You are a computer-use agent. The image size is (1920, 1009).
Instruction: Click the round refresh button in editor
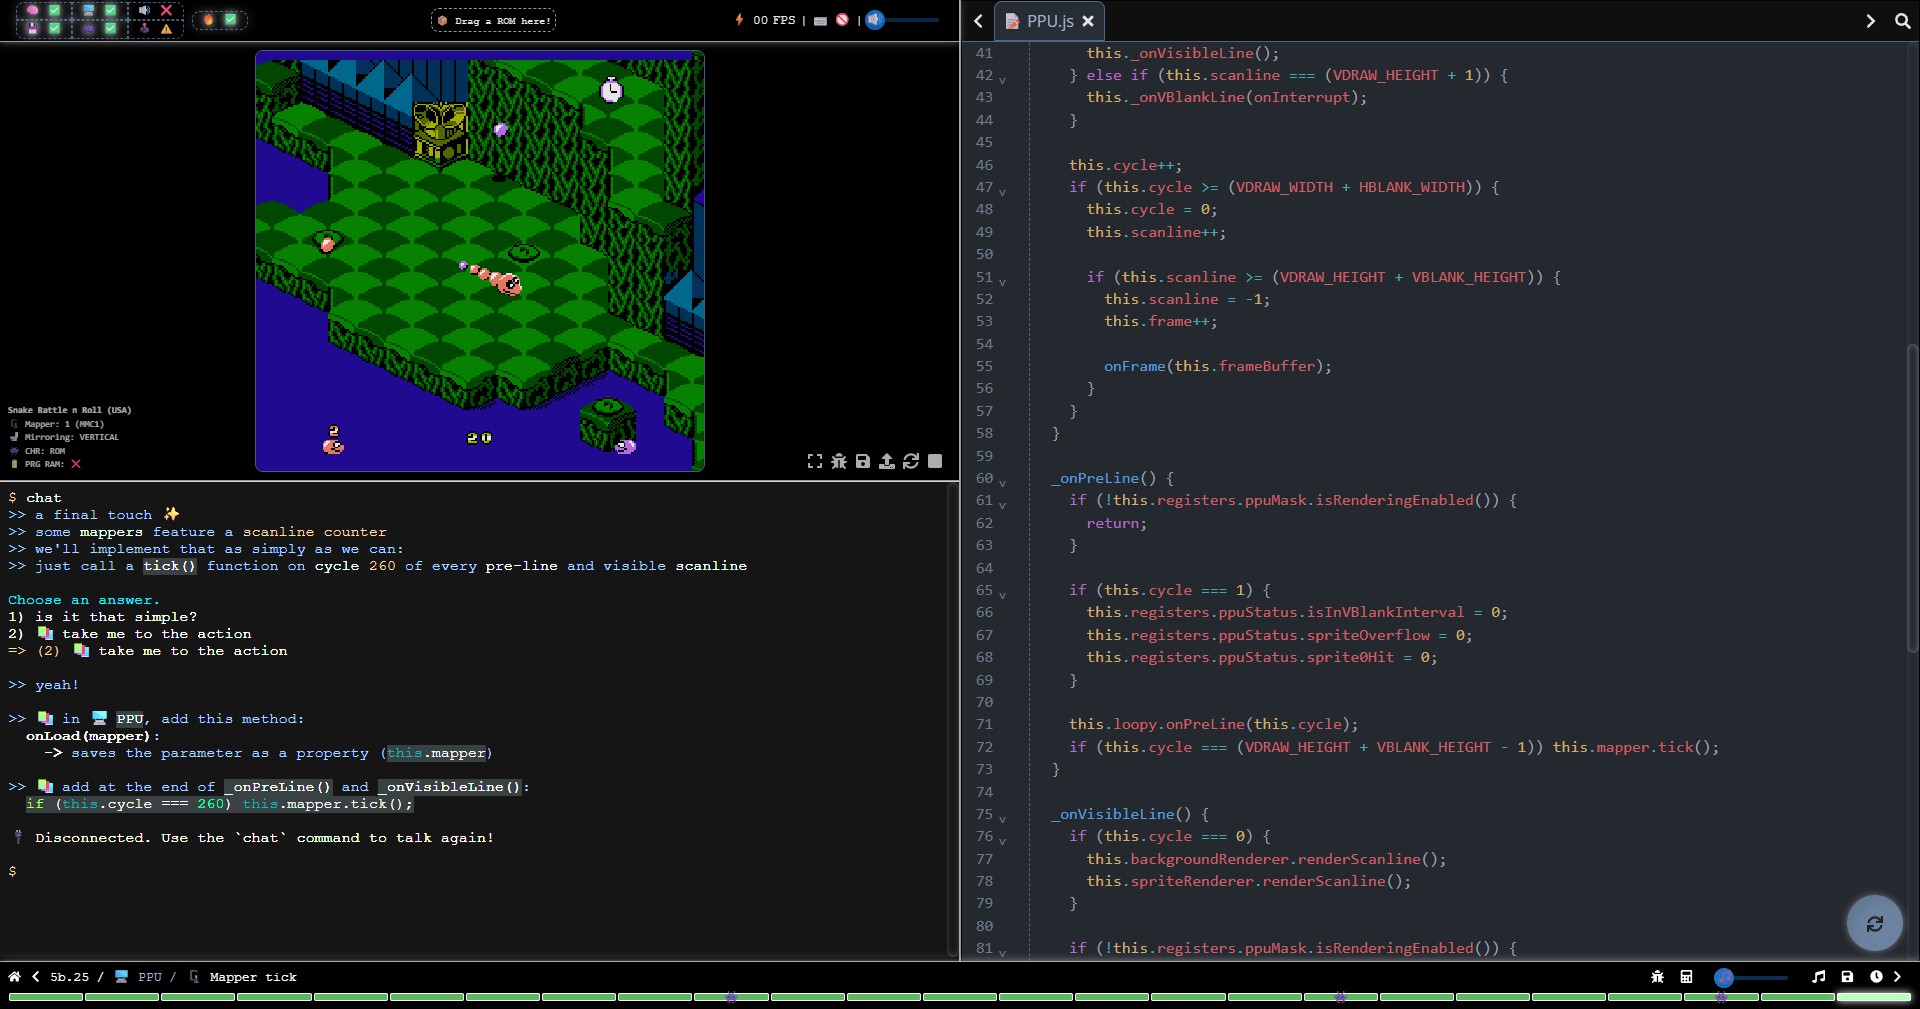[1874, 923]
